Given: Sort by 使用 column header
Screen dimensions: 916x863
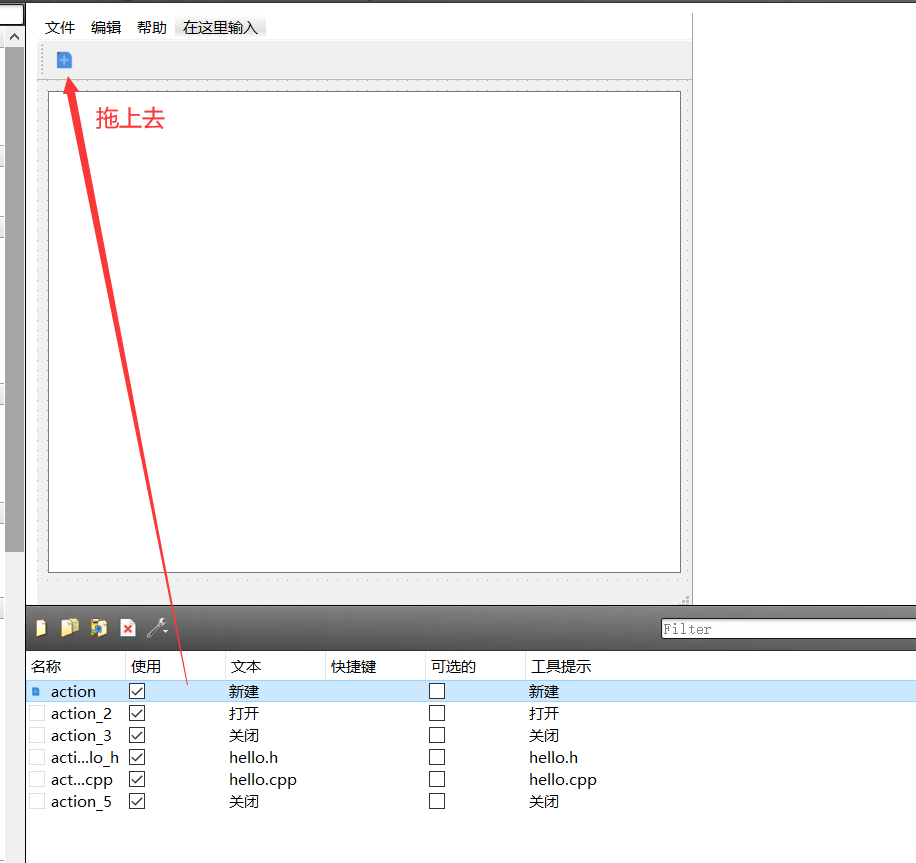Looking at the screenshot, I should coord(175,667).
